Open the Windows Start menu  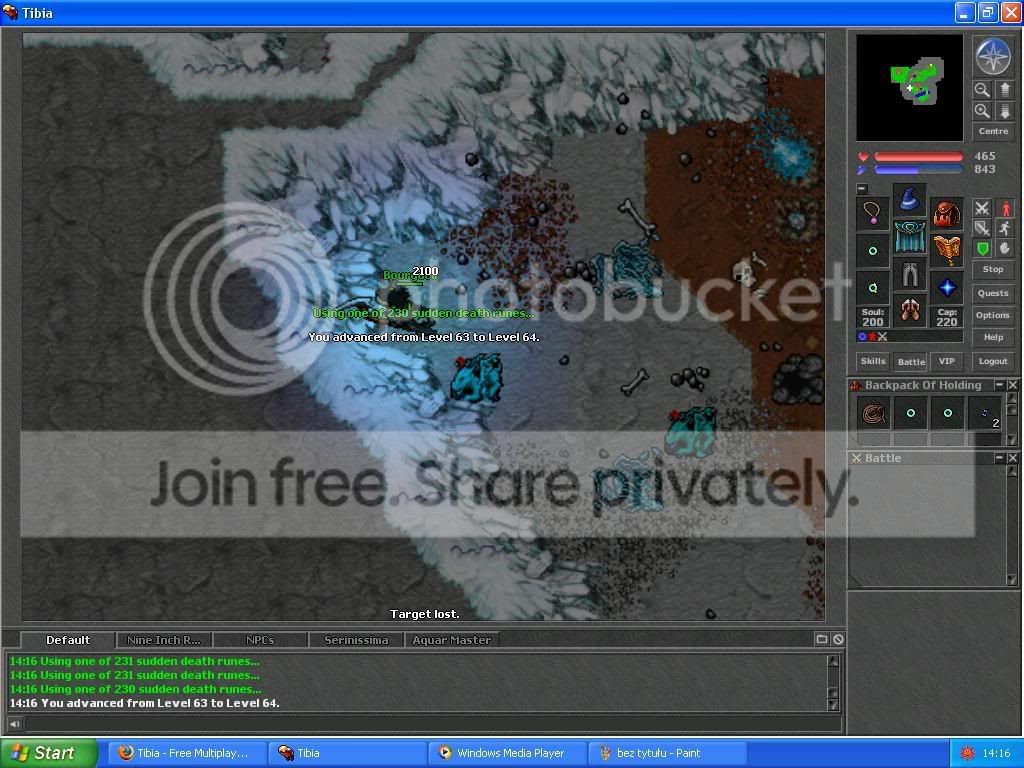tap(48, 753)
